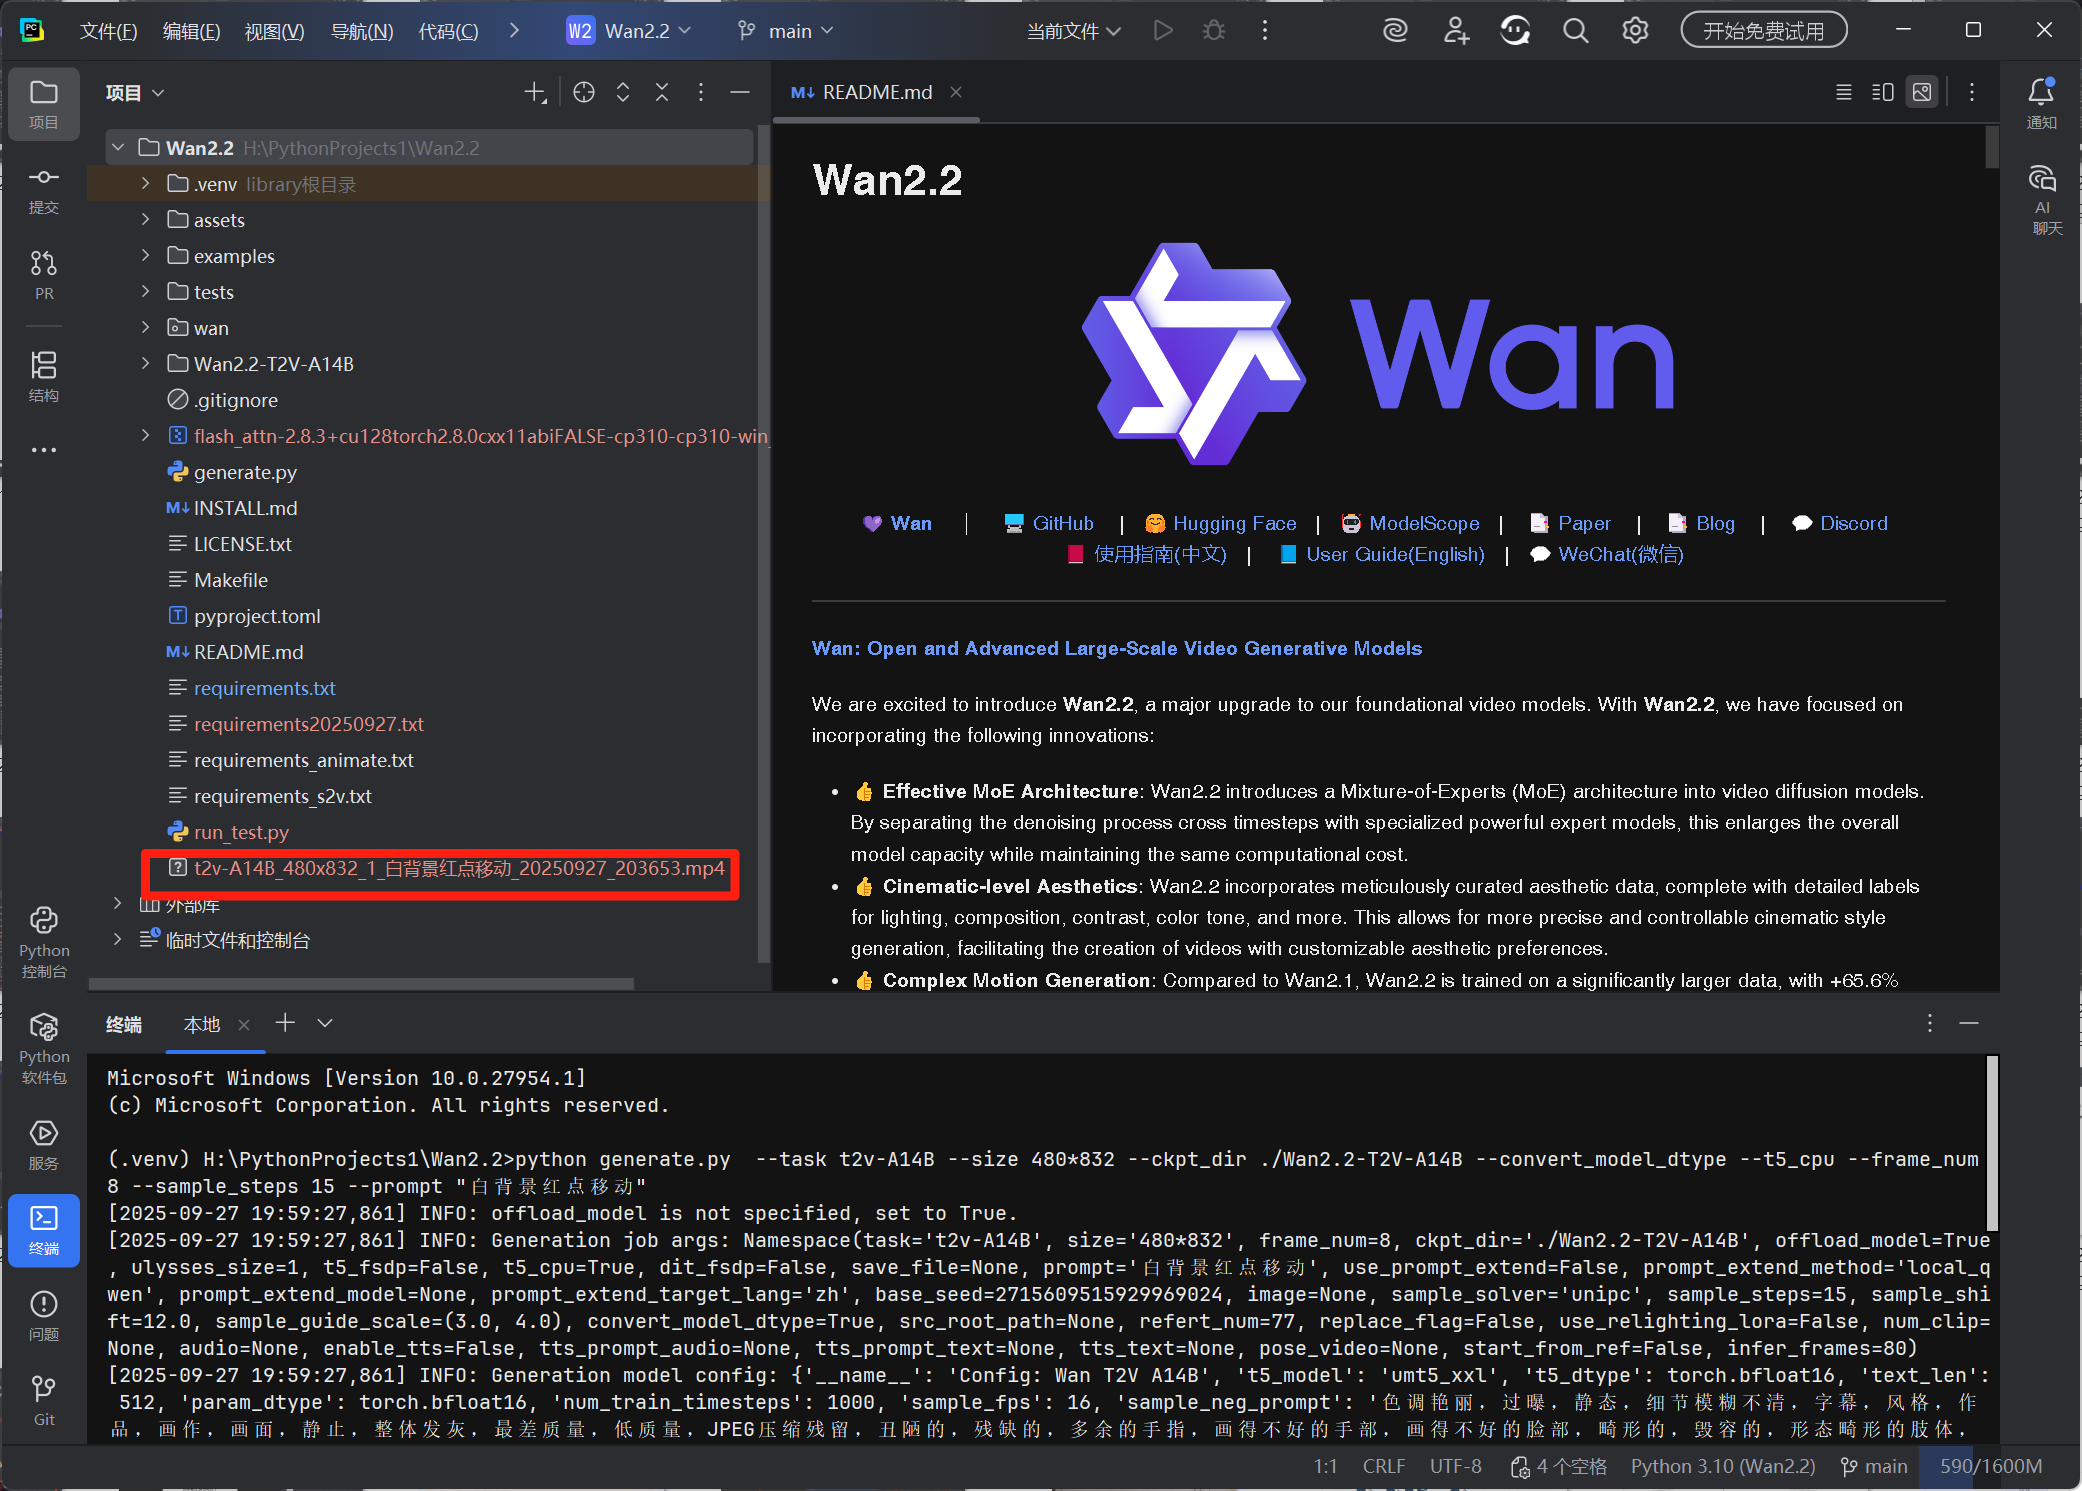Open the File (文件) menu
Viewport: 2082px width, 1491px height.
[x=108, y=31]
